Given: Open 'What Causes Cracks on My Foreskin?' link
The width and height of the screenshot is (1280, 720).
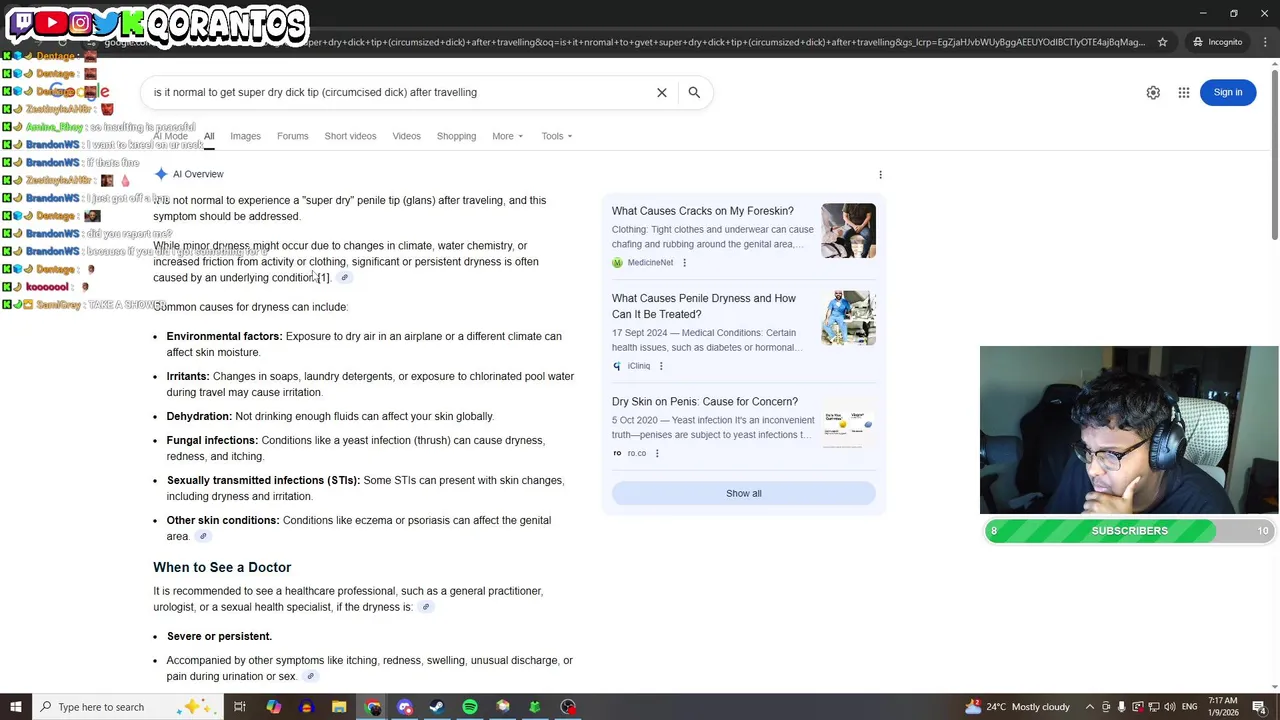Looking at the screenshot, I should pyautogui.click(x=702, y=211).
